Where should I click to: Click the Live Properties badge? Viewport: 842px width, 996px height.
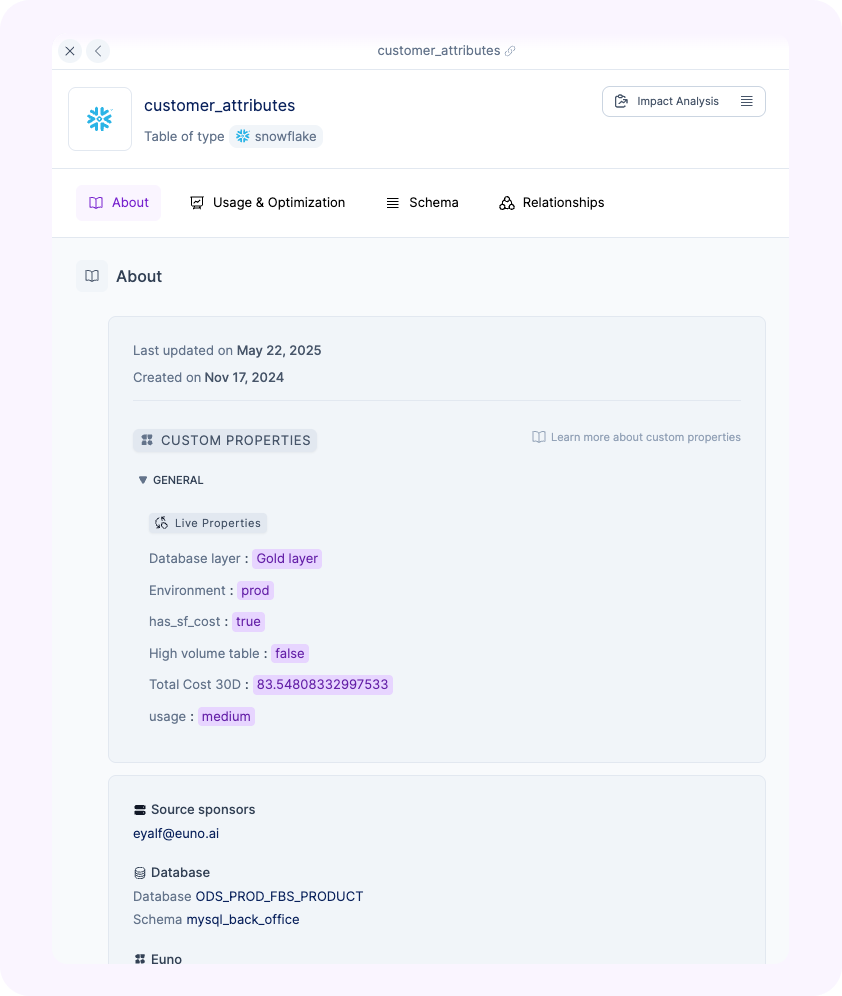click(208, 523)
